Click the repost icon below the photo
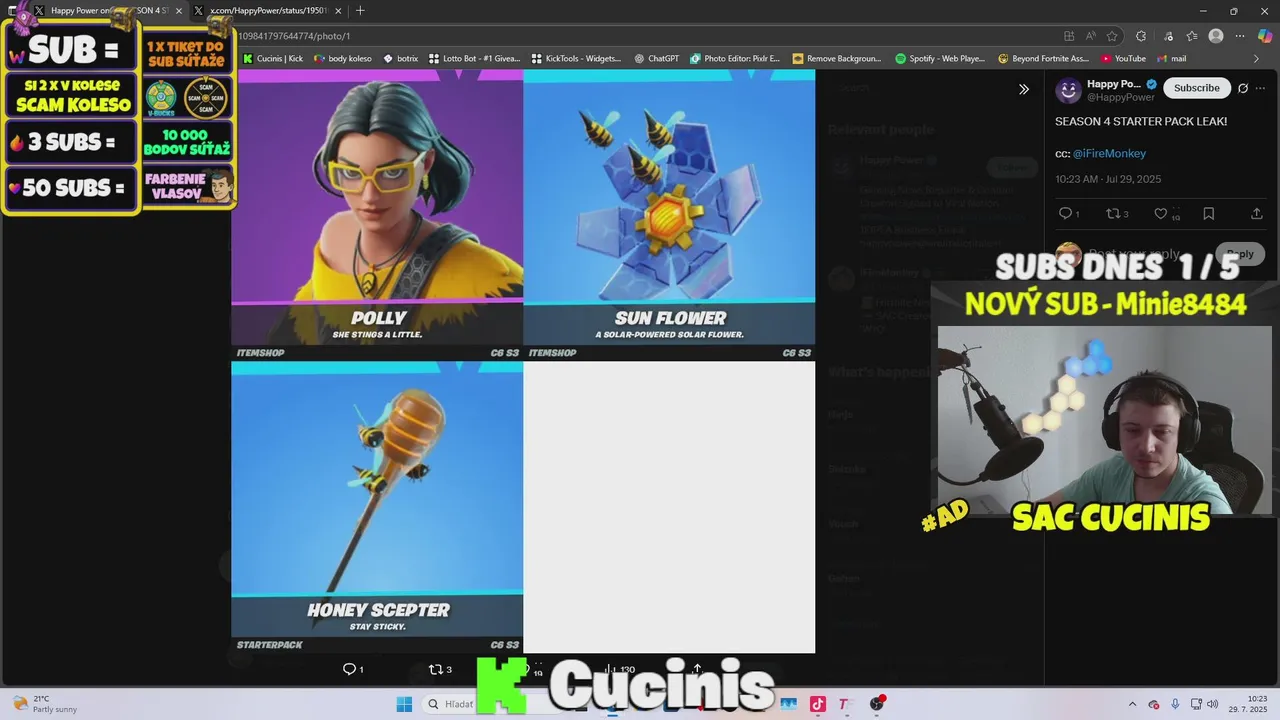The image size is (1280, 720). click(435, 669)
